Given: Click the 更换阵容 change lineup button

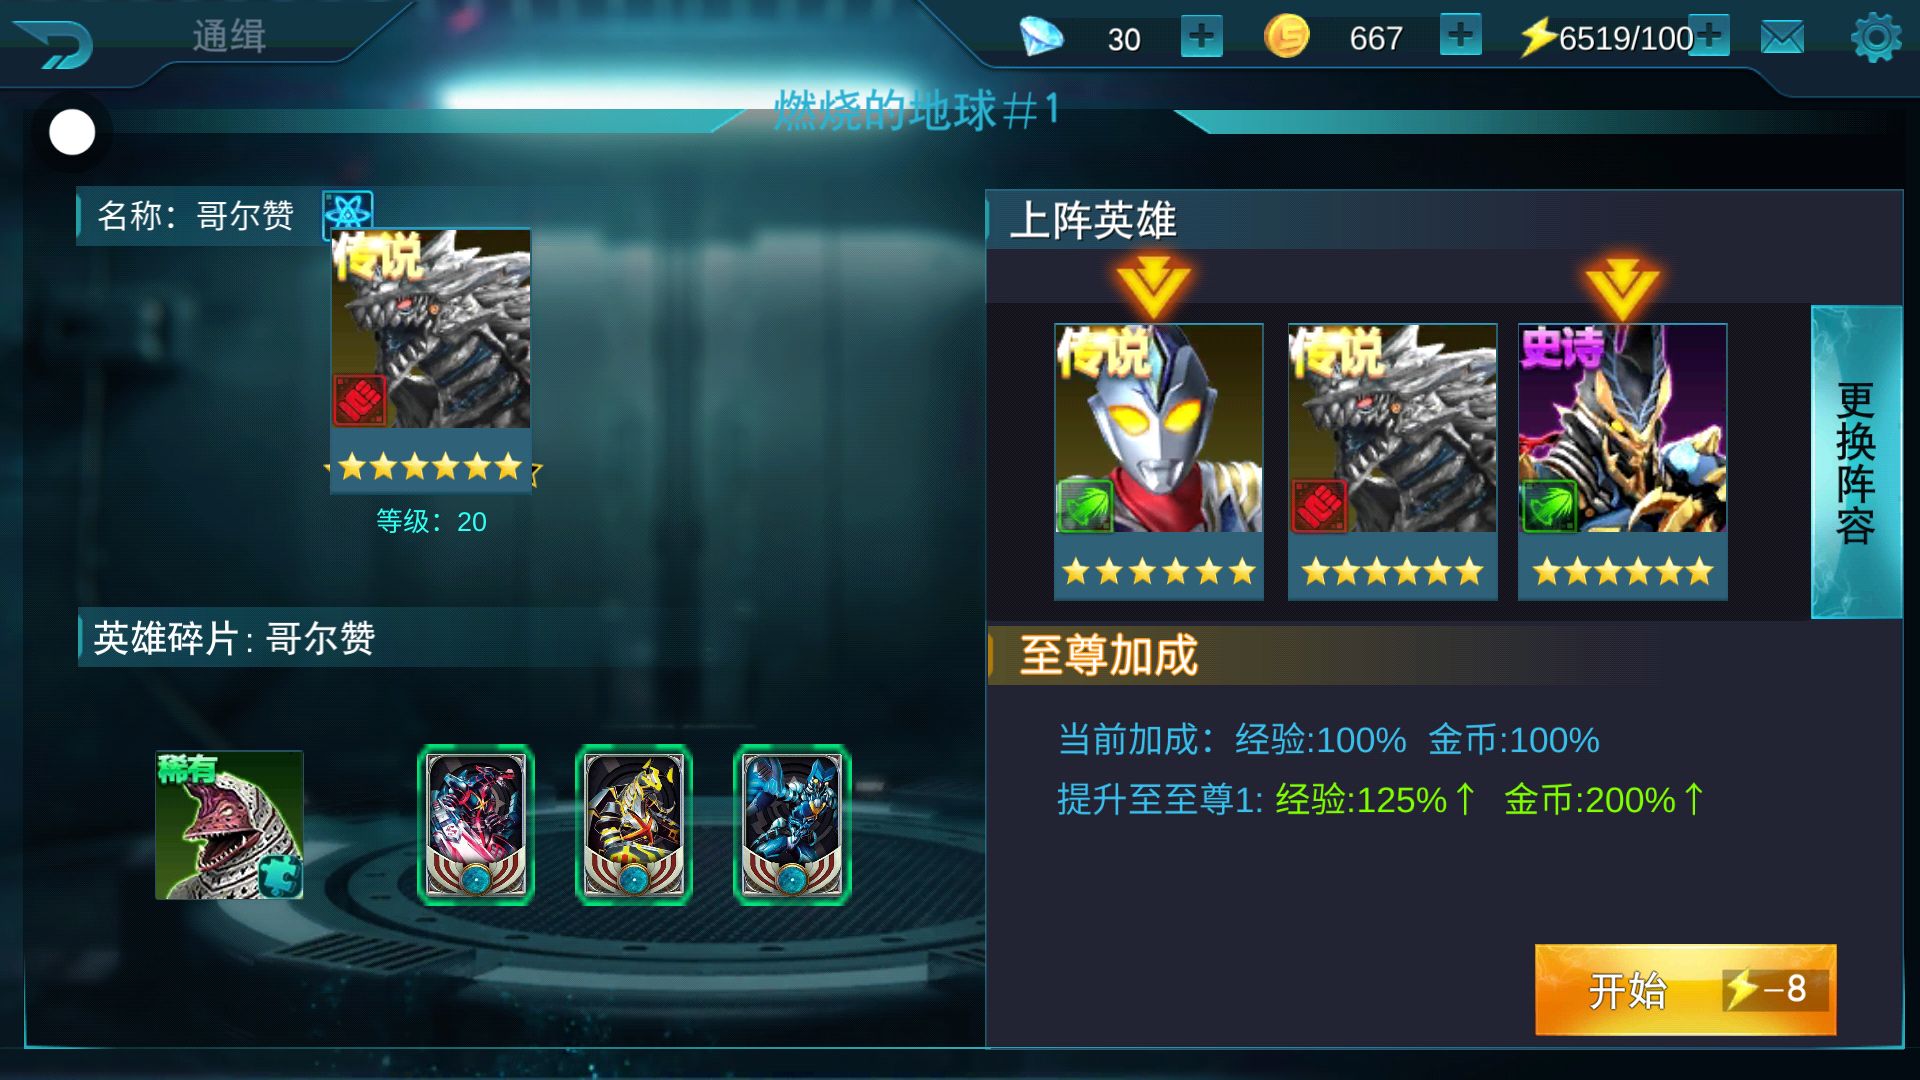Looking at the screenshot, I should click(x=1856, y=462).
